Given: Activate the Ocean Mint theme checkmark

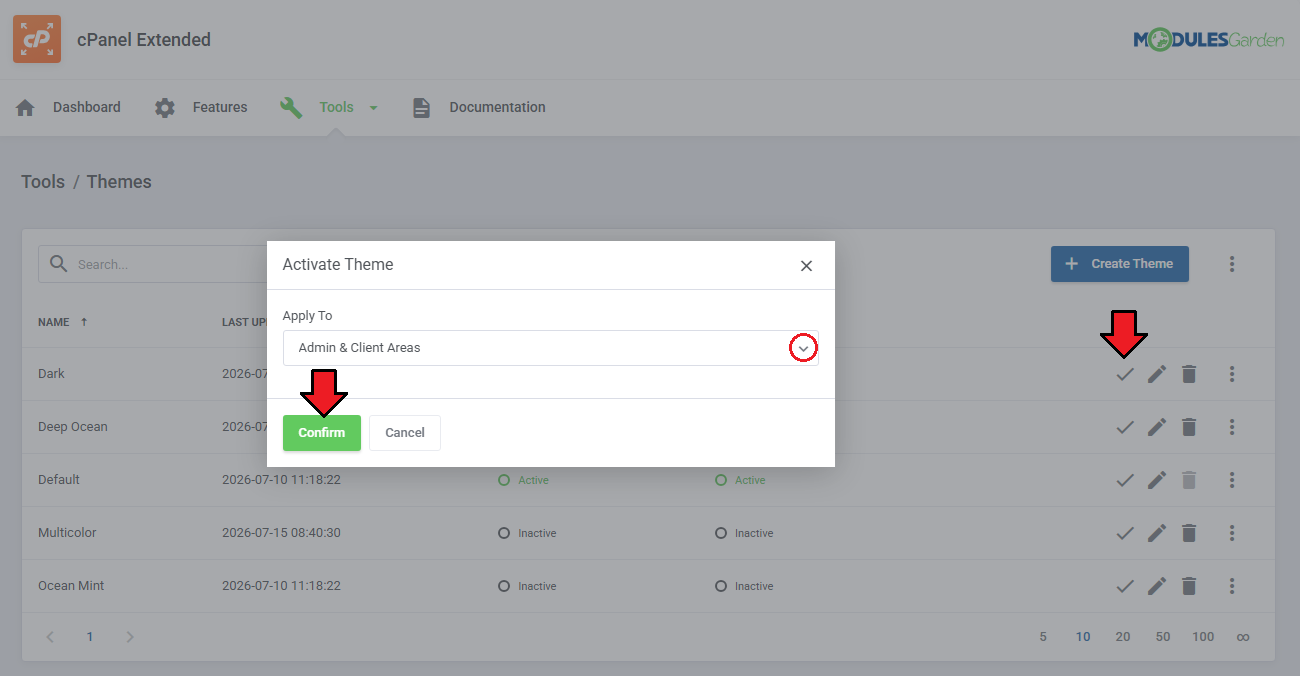Looking at the screenshot, I should tap(1125, 586).
